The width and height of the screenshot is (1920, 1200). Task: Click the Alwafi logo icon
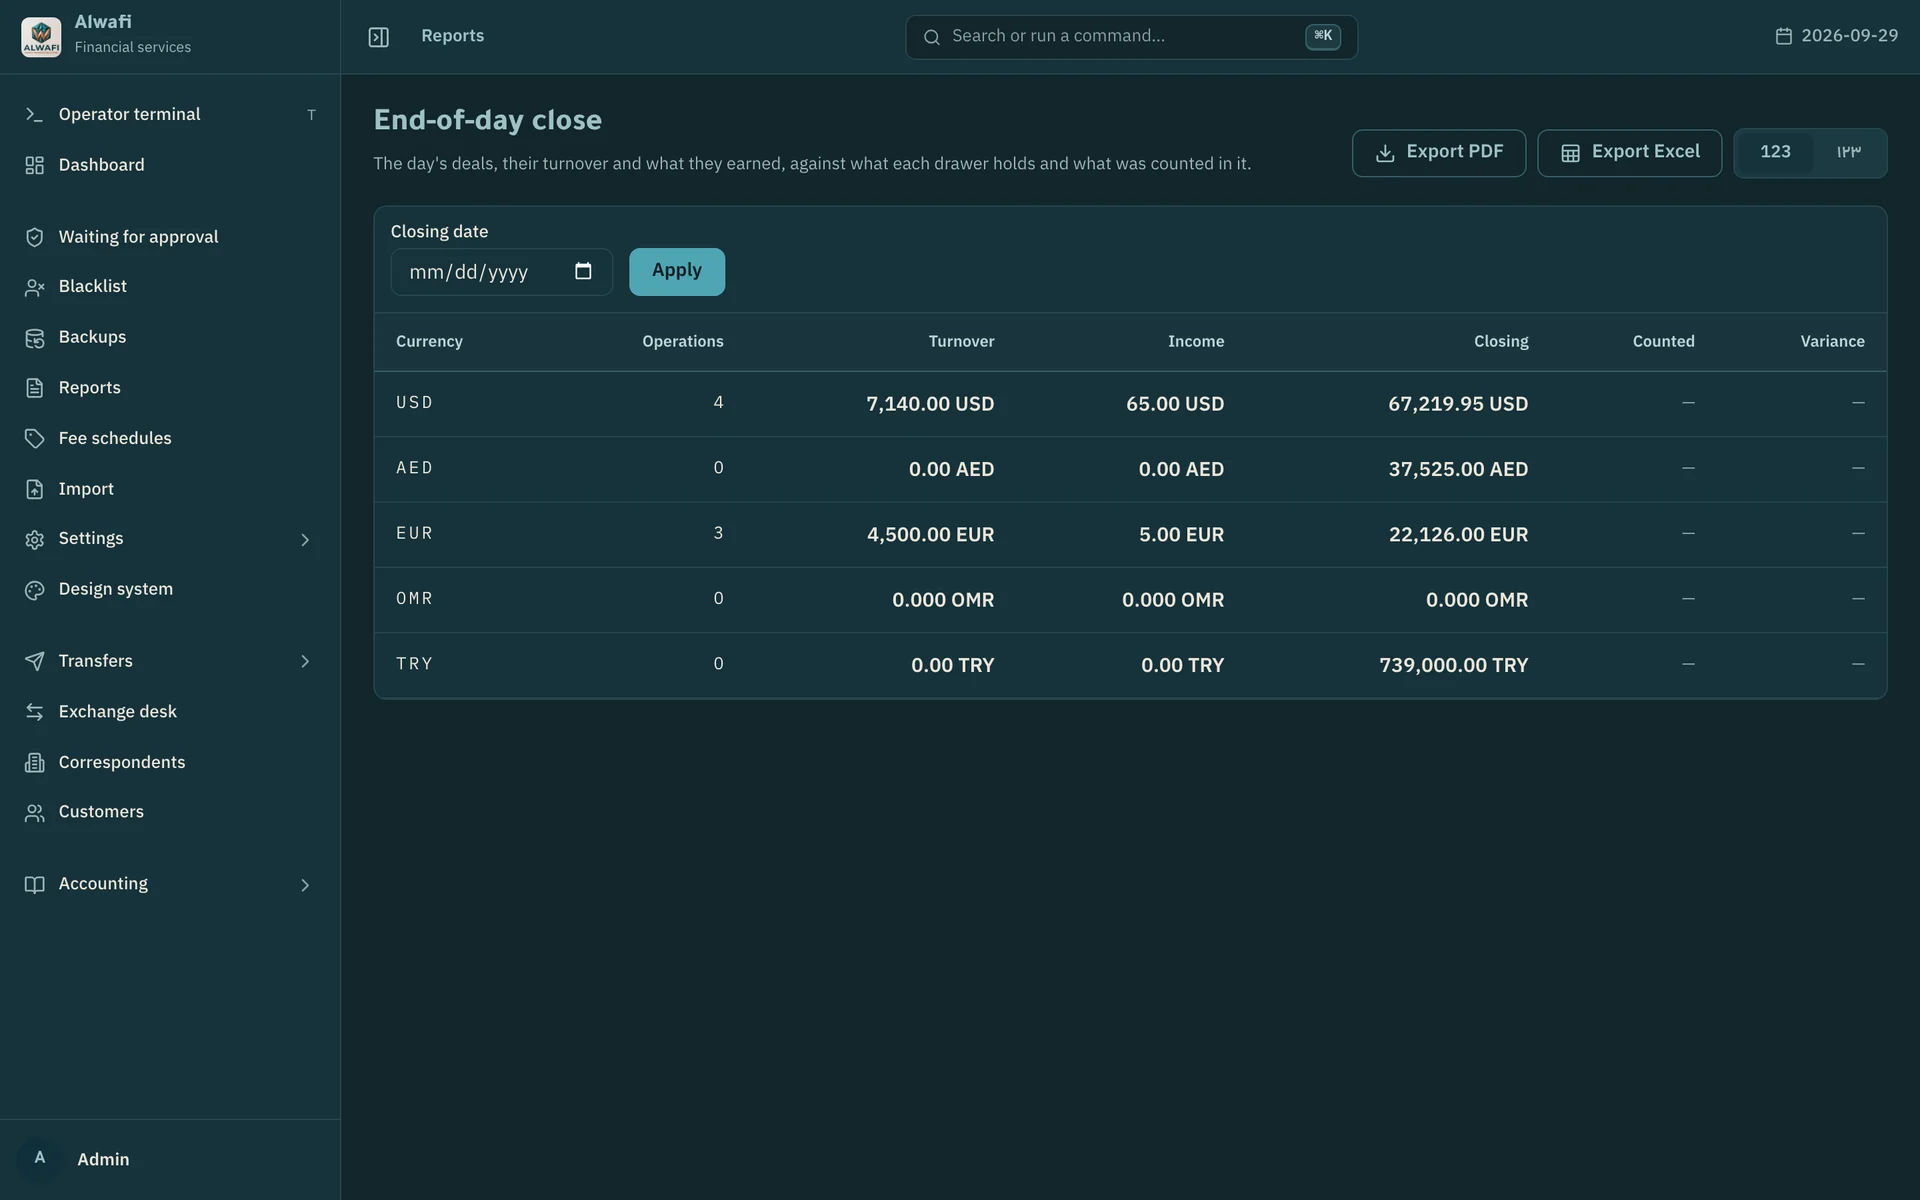pos(41,36)
